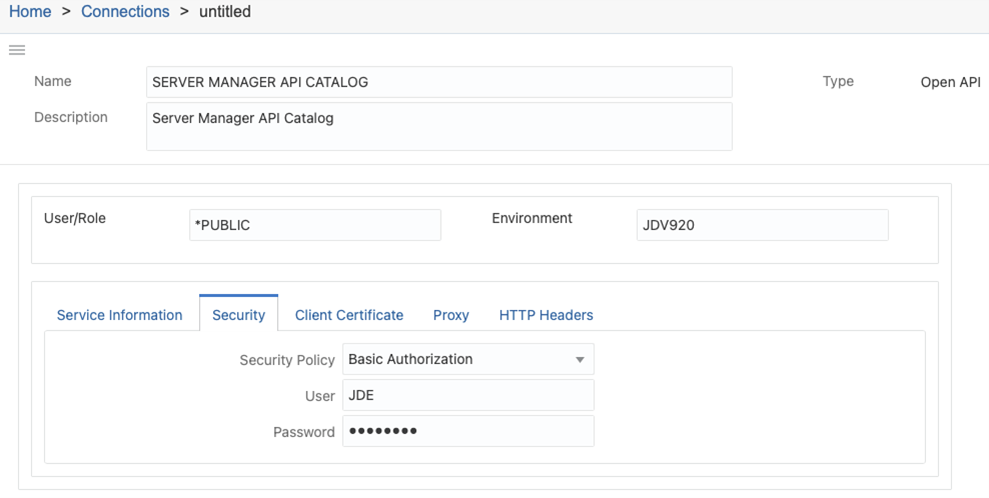This screenshot has width=989, height=498.
Task: Focus the masked Password field
Action: point(468,431)
